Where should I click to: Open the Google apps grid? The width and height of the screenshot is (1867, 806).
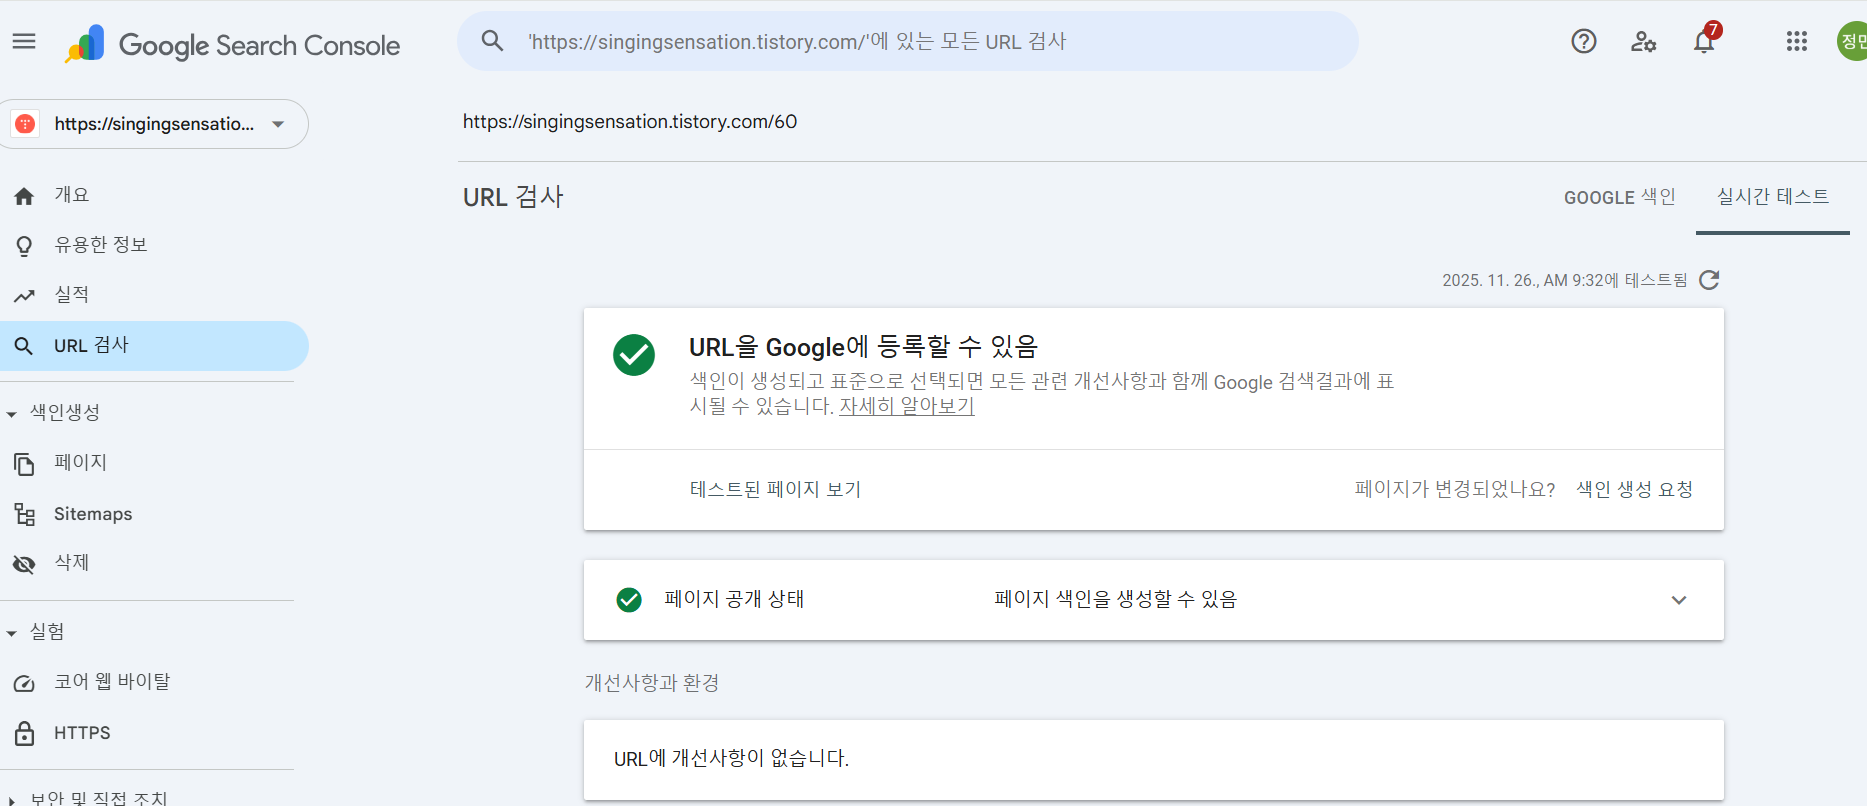tap(1797, 41)
